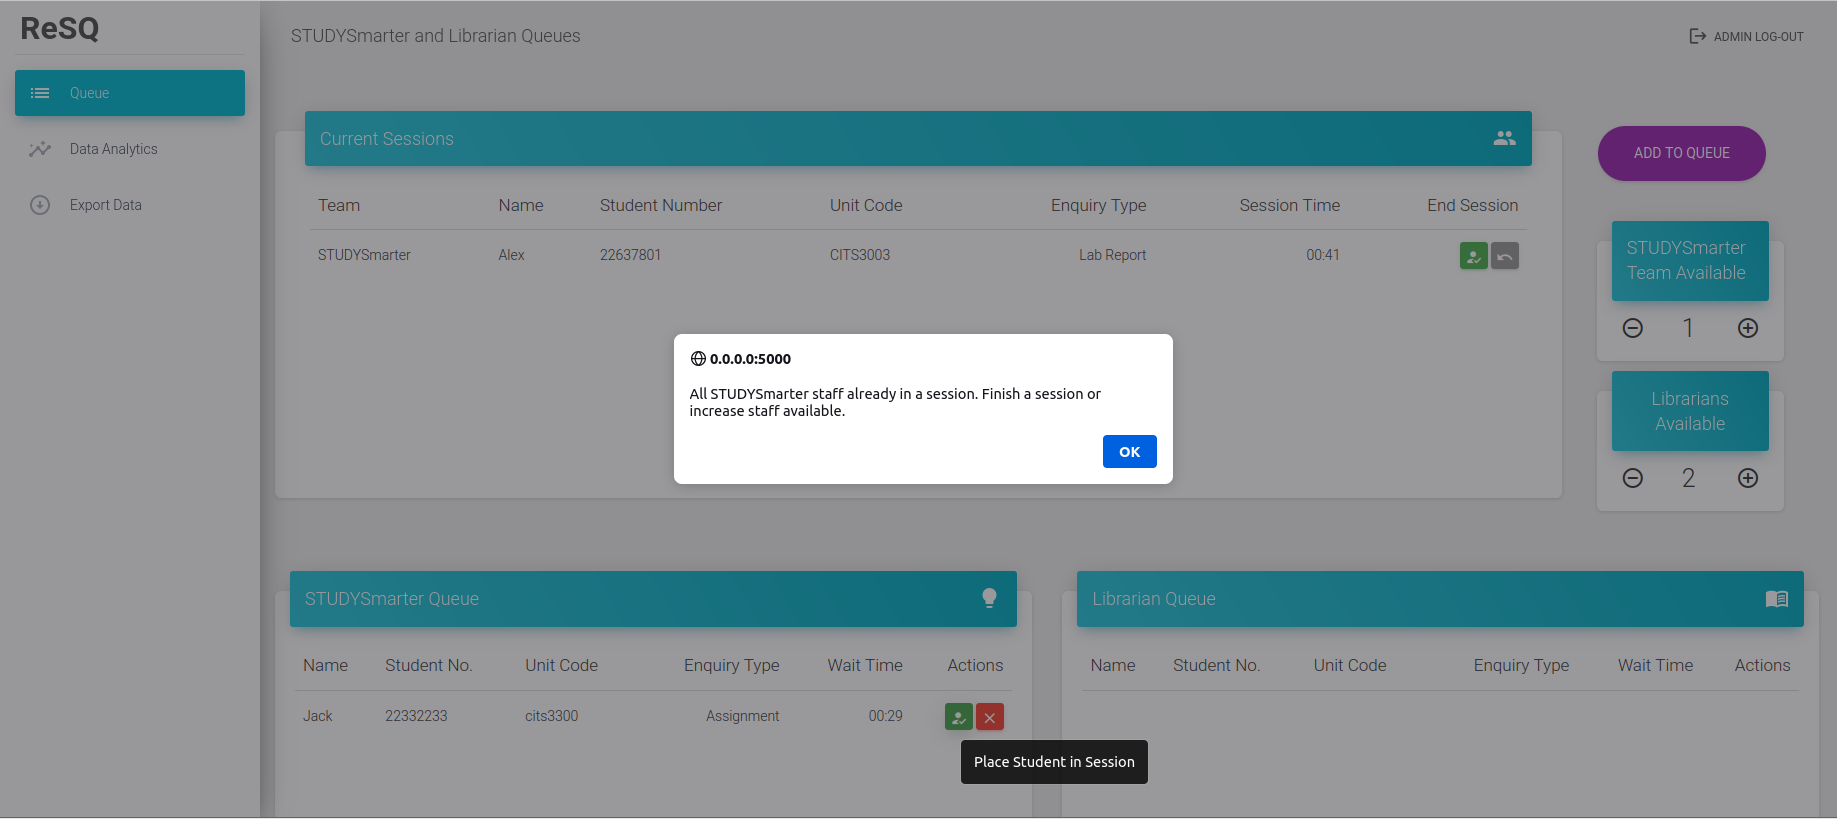This screenshot has height=819, width=1837.
Task: Return Alex to queue with undo icon
Action: click(x=1505, y=256)
